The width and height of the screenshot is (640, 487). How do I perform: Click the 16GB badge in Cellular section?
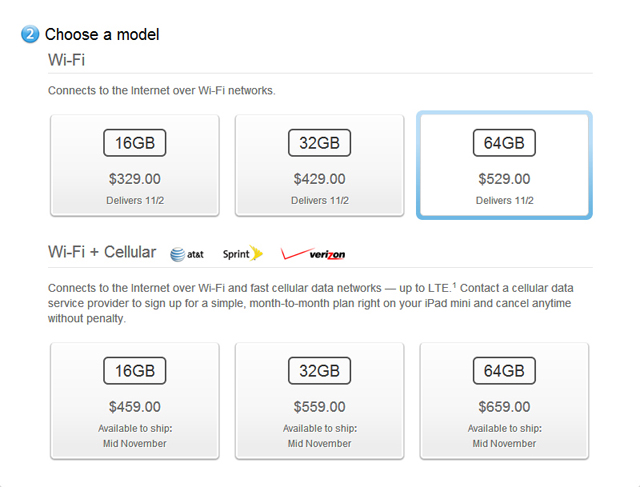tap(135, 371)
